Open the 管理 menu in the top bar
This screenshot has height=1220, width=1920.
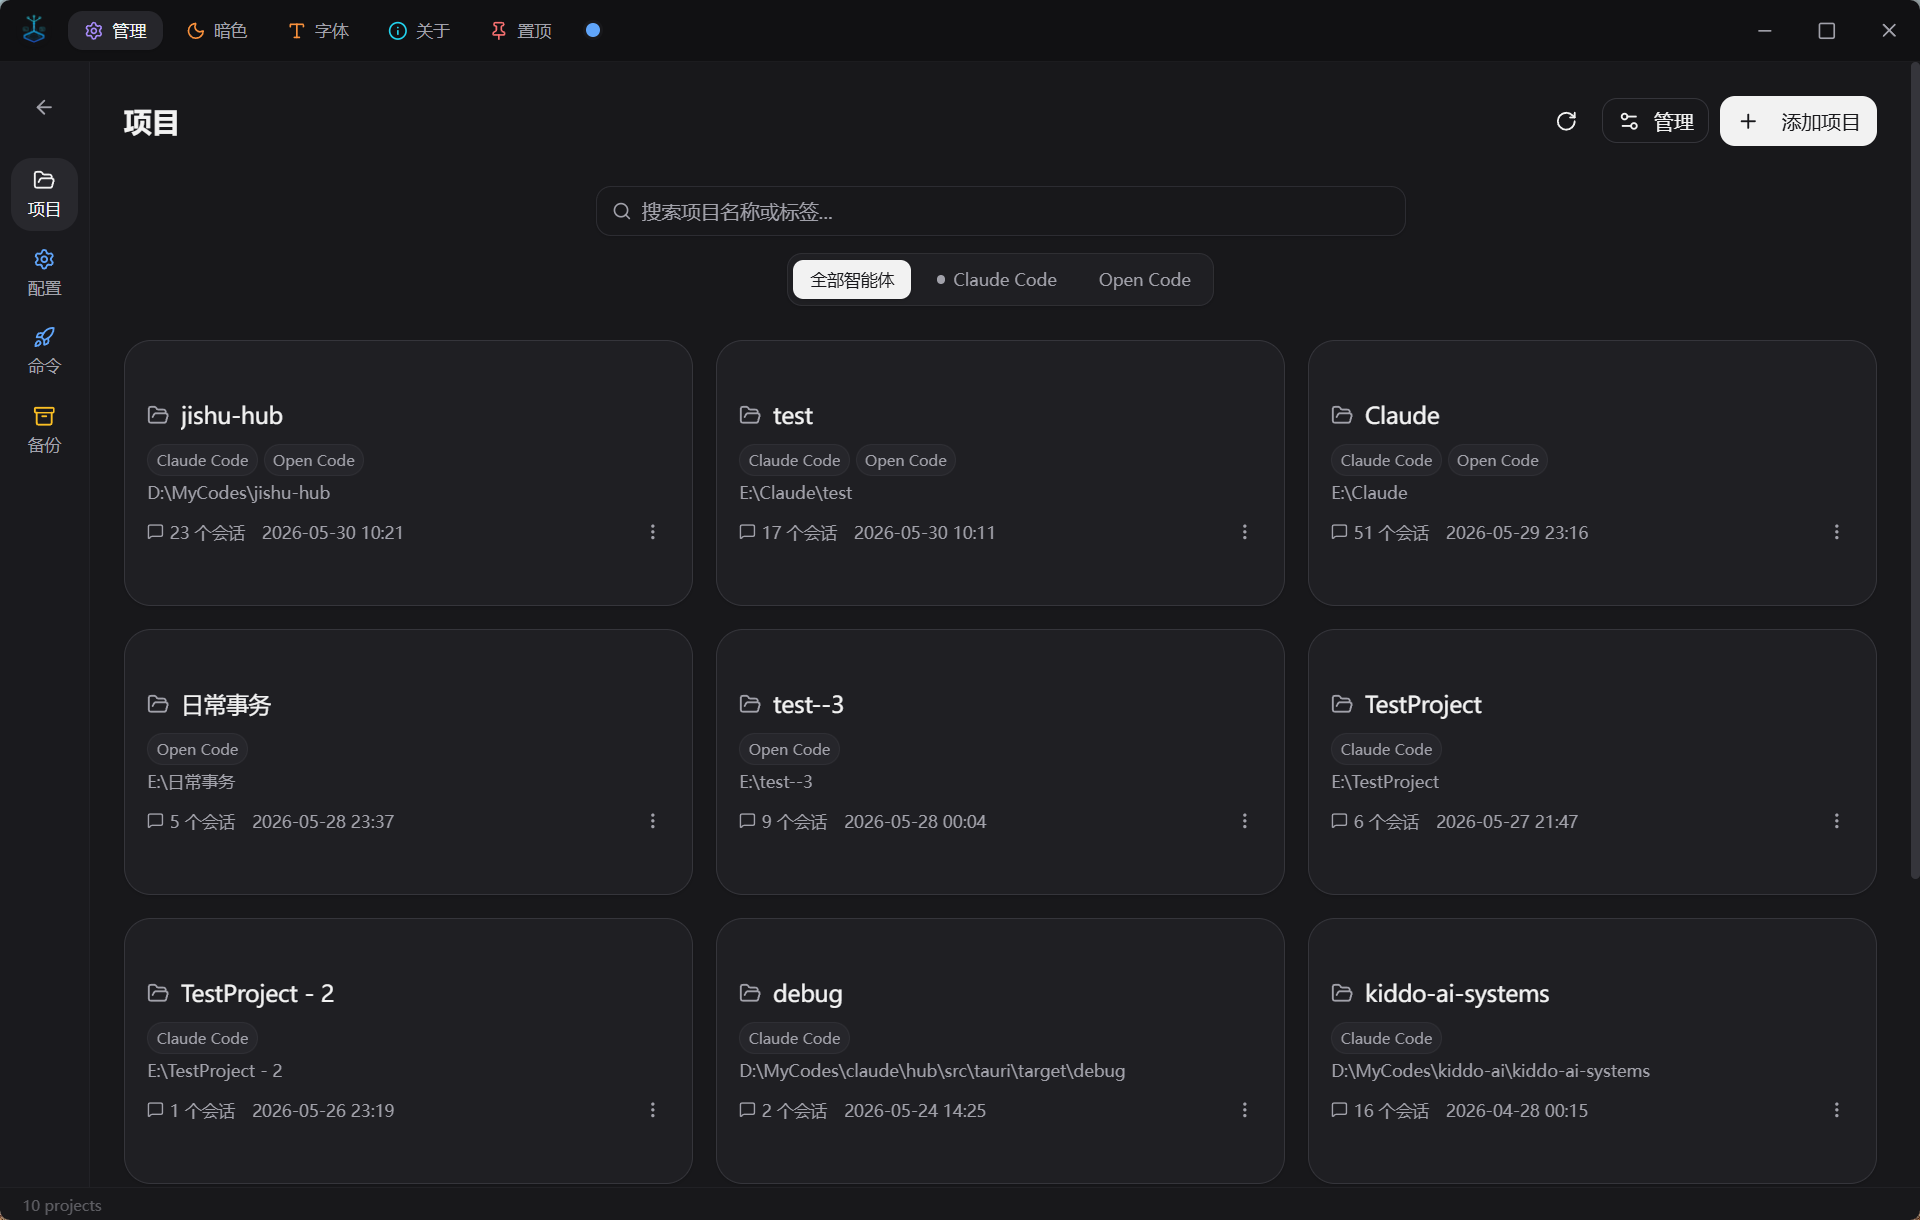pos(116,31)
